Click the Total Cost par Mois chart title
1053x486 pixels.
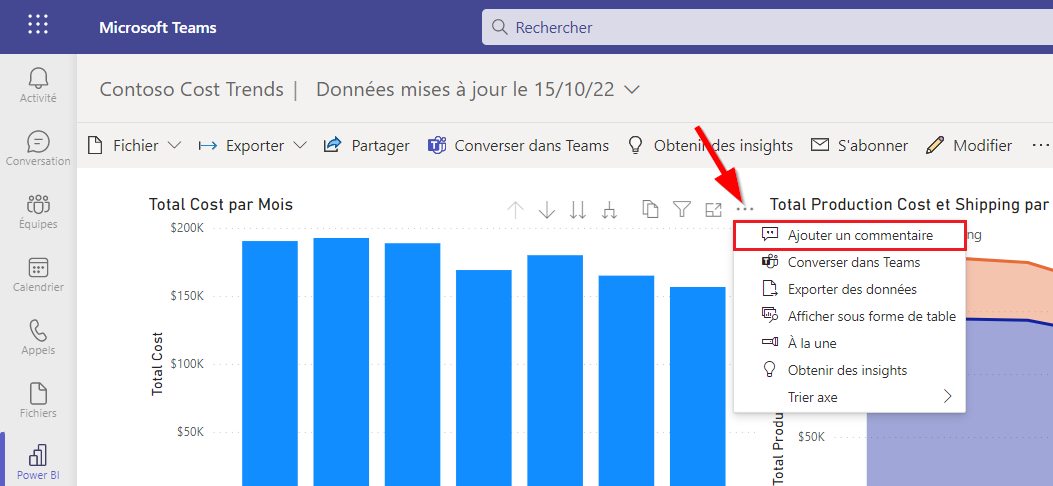click(221, 205)
